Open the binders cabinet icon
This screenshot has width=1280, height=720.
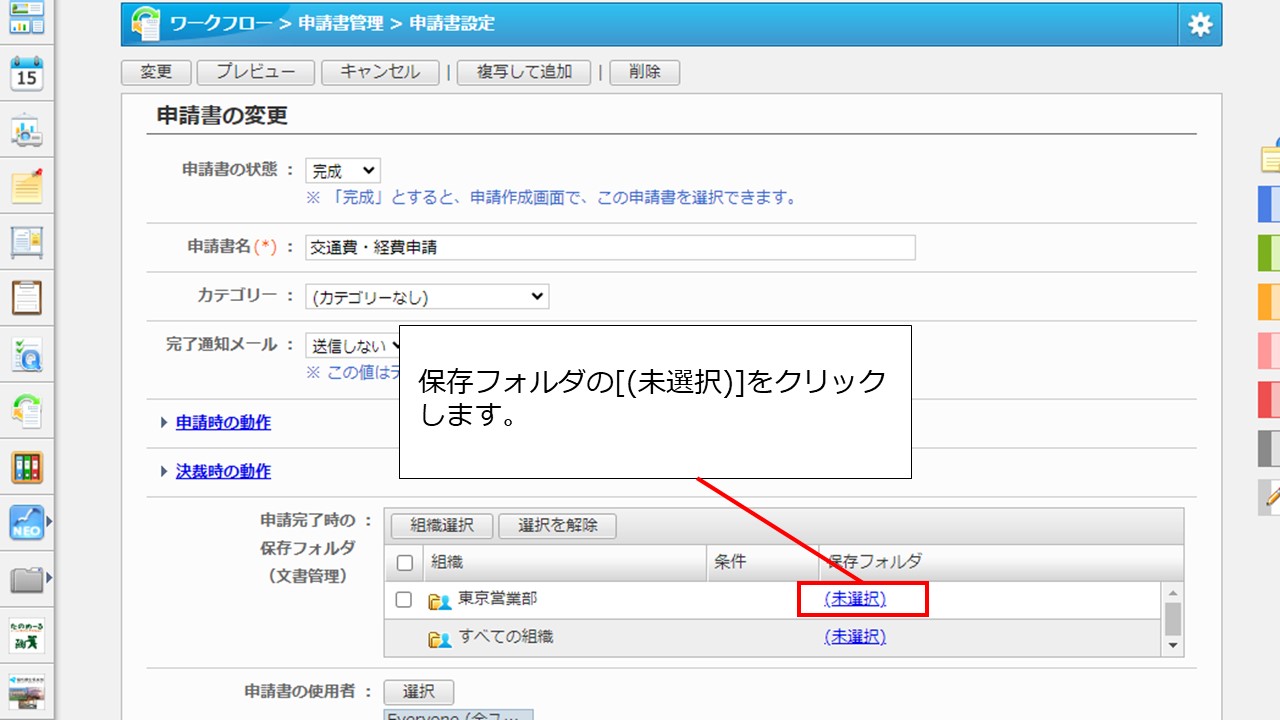[x=27, y=466]
